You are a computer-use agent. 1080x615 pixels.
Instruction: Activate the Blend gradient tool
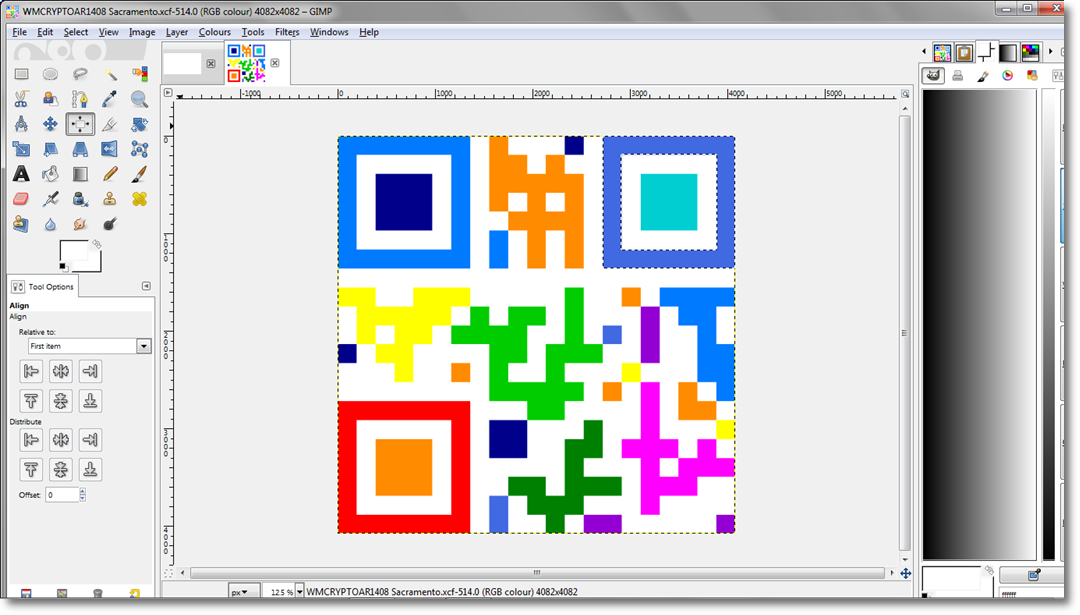coord(80,174)
